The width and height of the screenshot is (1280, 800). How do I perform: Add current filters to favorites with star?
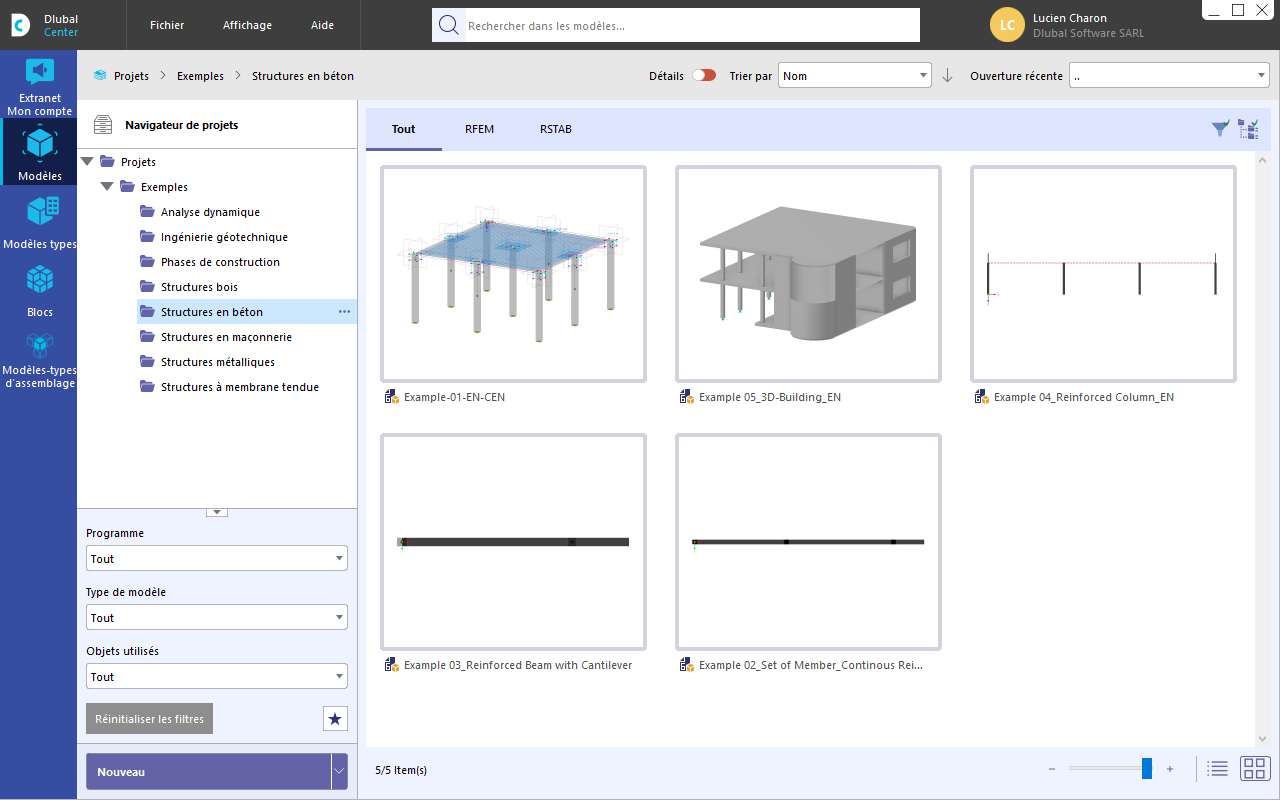tap(336, 718)
